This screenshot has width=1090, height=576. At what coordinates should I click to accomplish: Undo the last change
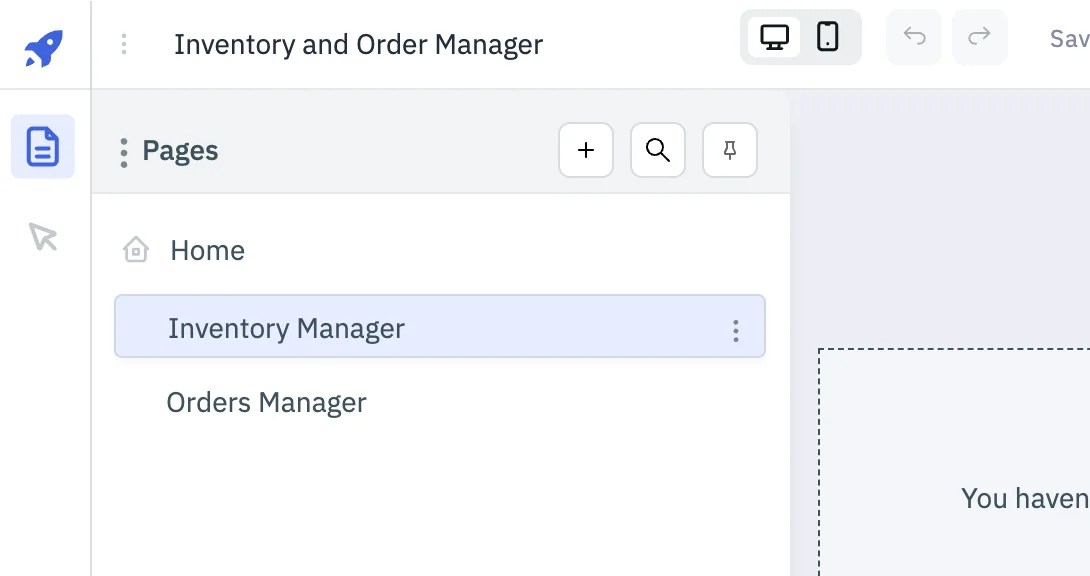pyautogui.click(x=913, y=37)
